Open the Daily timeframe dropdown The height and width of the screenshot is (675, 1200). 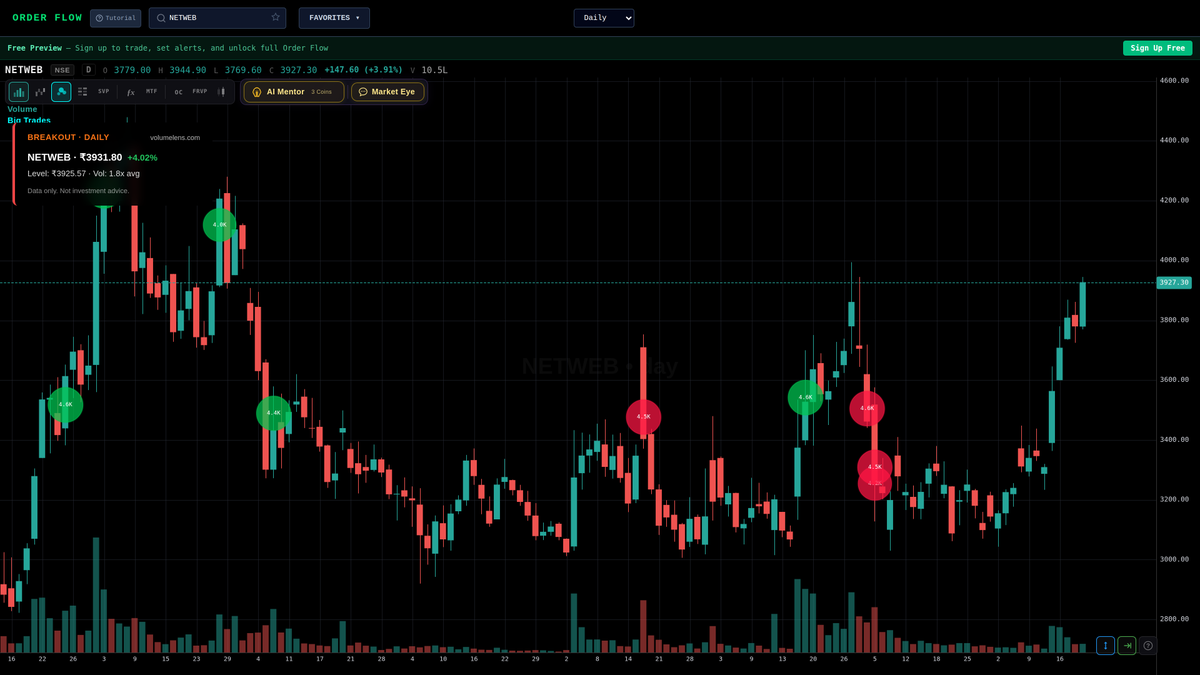(603, 17)
